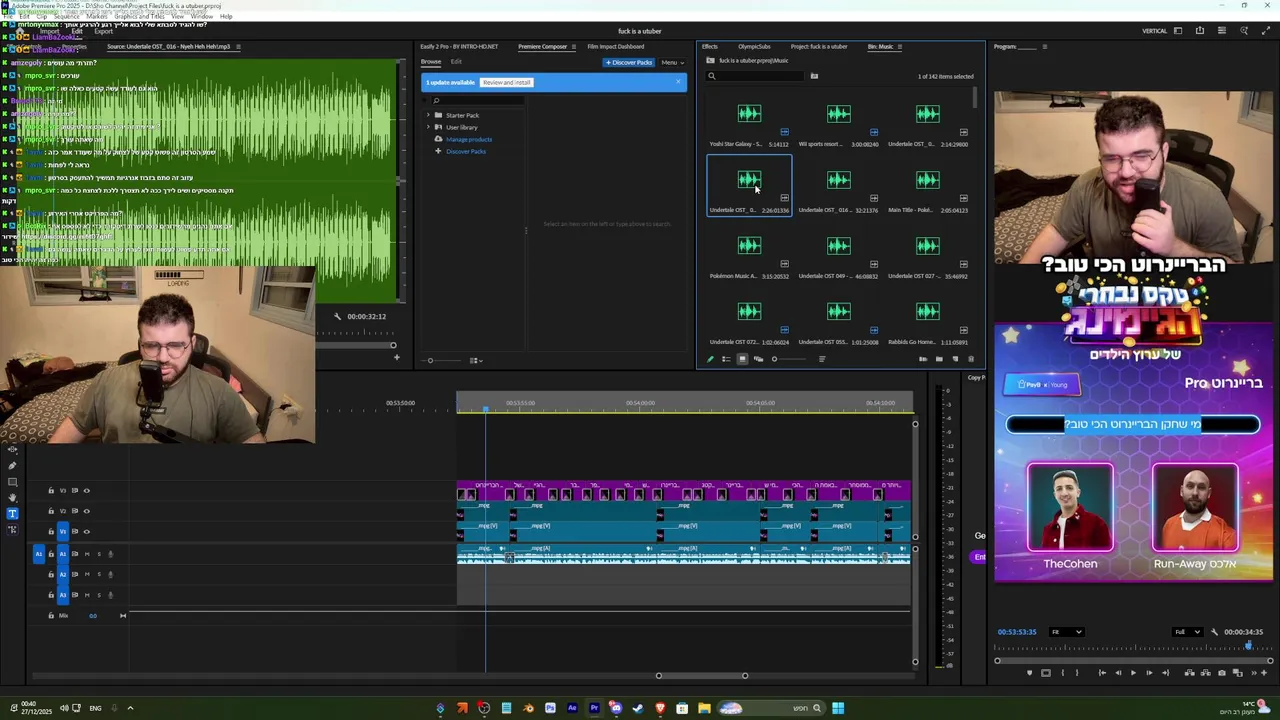Screen dimensions: 1280x720
Task: Show more Program monitor transport buttons
Action: [x=1253, y=673]
